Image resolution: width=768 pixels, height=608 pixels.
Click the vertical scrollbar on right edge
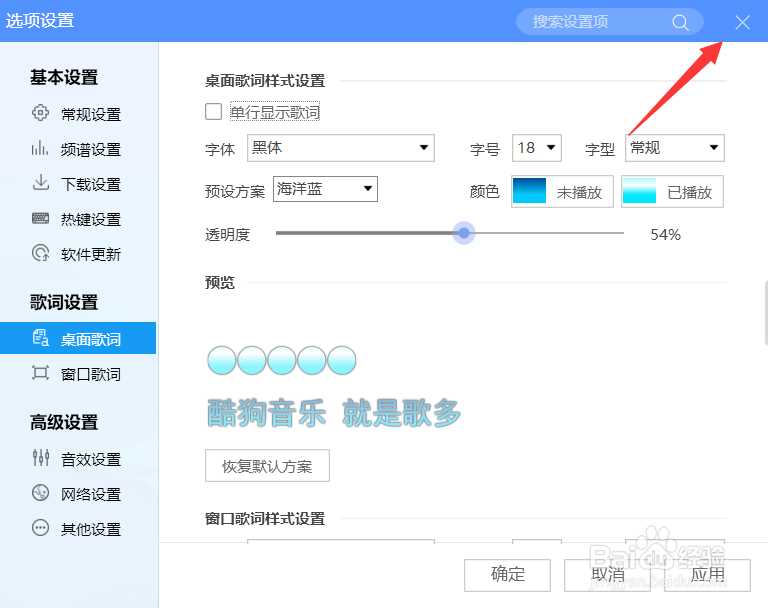coord(766,314)
